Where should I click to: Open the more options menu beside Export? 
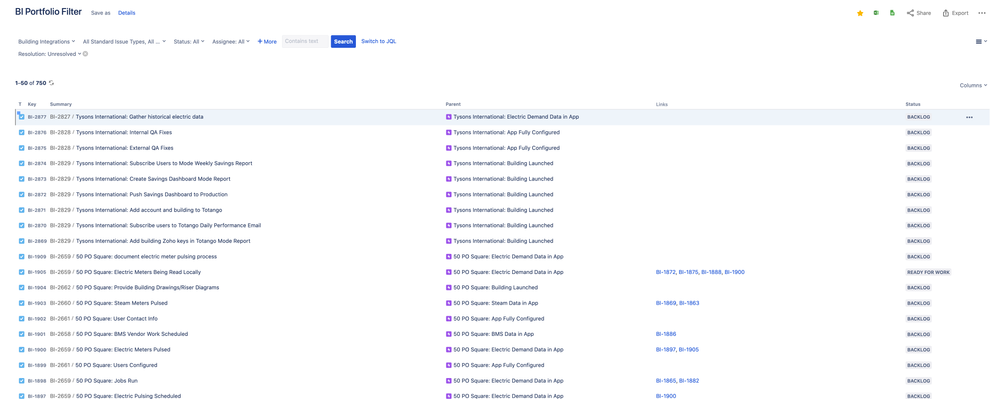tap(982, 13)
